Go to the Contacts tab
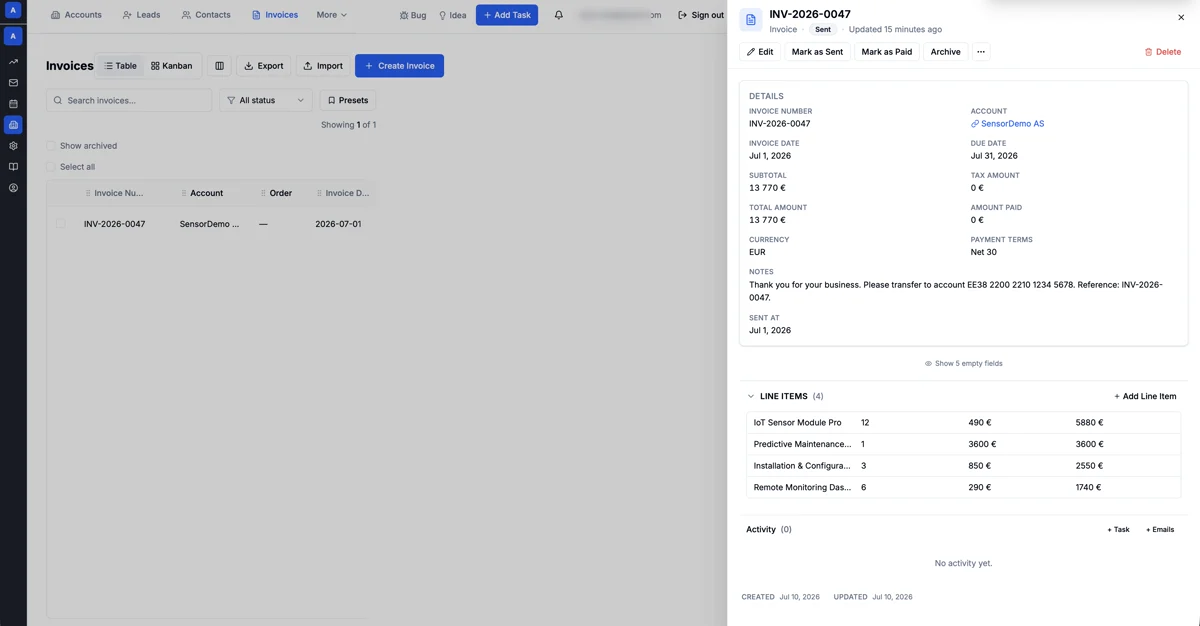Viewport: 1200px width, 626px height. pyautogui.click(x=206, y=15)
